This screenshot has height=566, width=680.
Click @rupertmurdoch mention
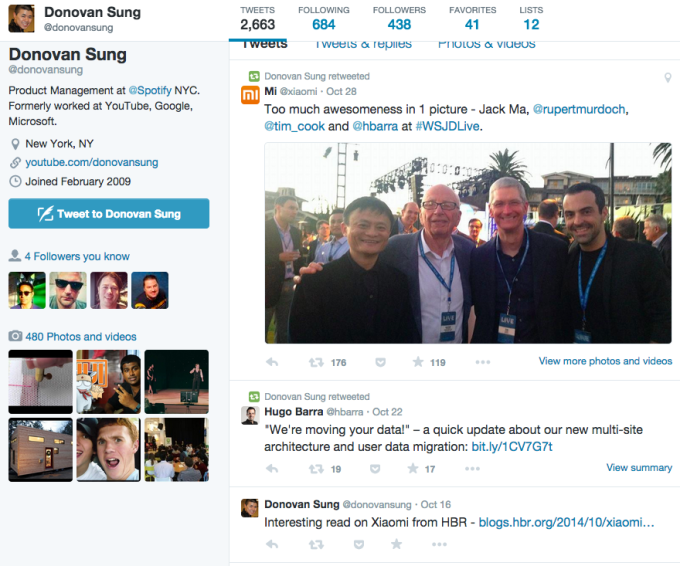[579, 109]
